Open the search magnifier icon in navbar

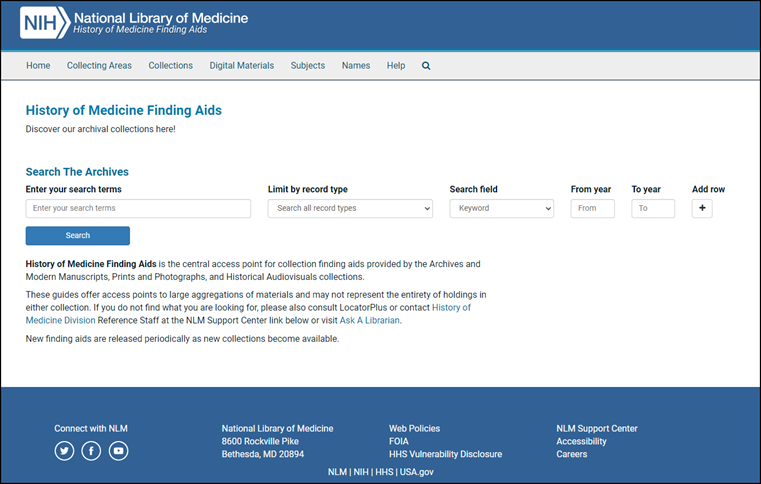click(426, 66)
